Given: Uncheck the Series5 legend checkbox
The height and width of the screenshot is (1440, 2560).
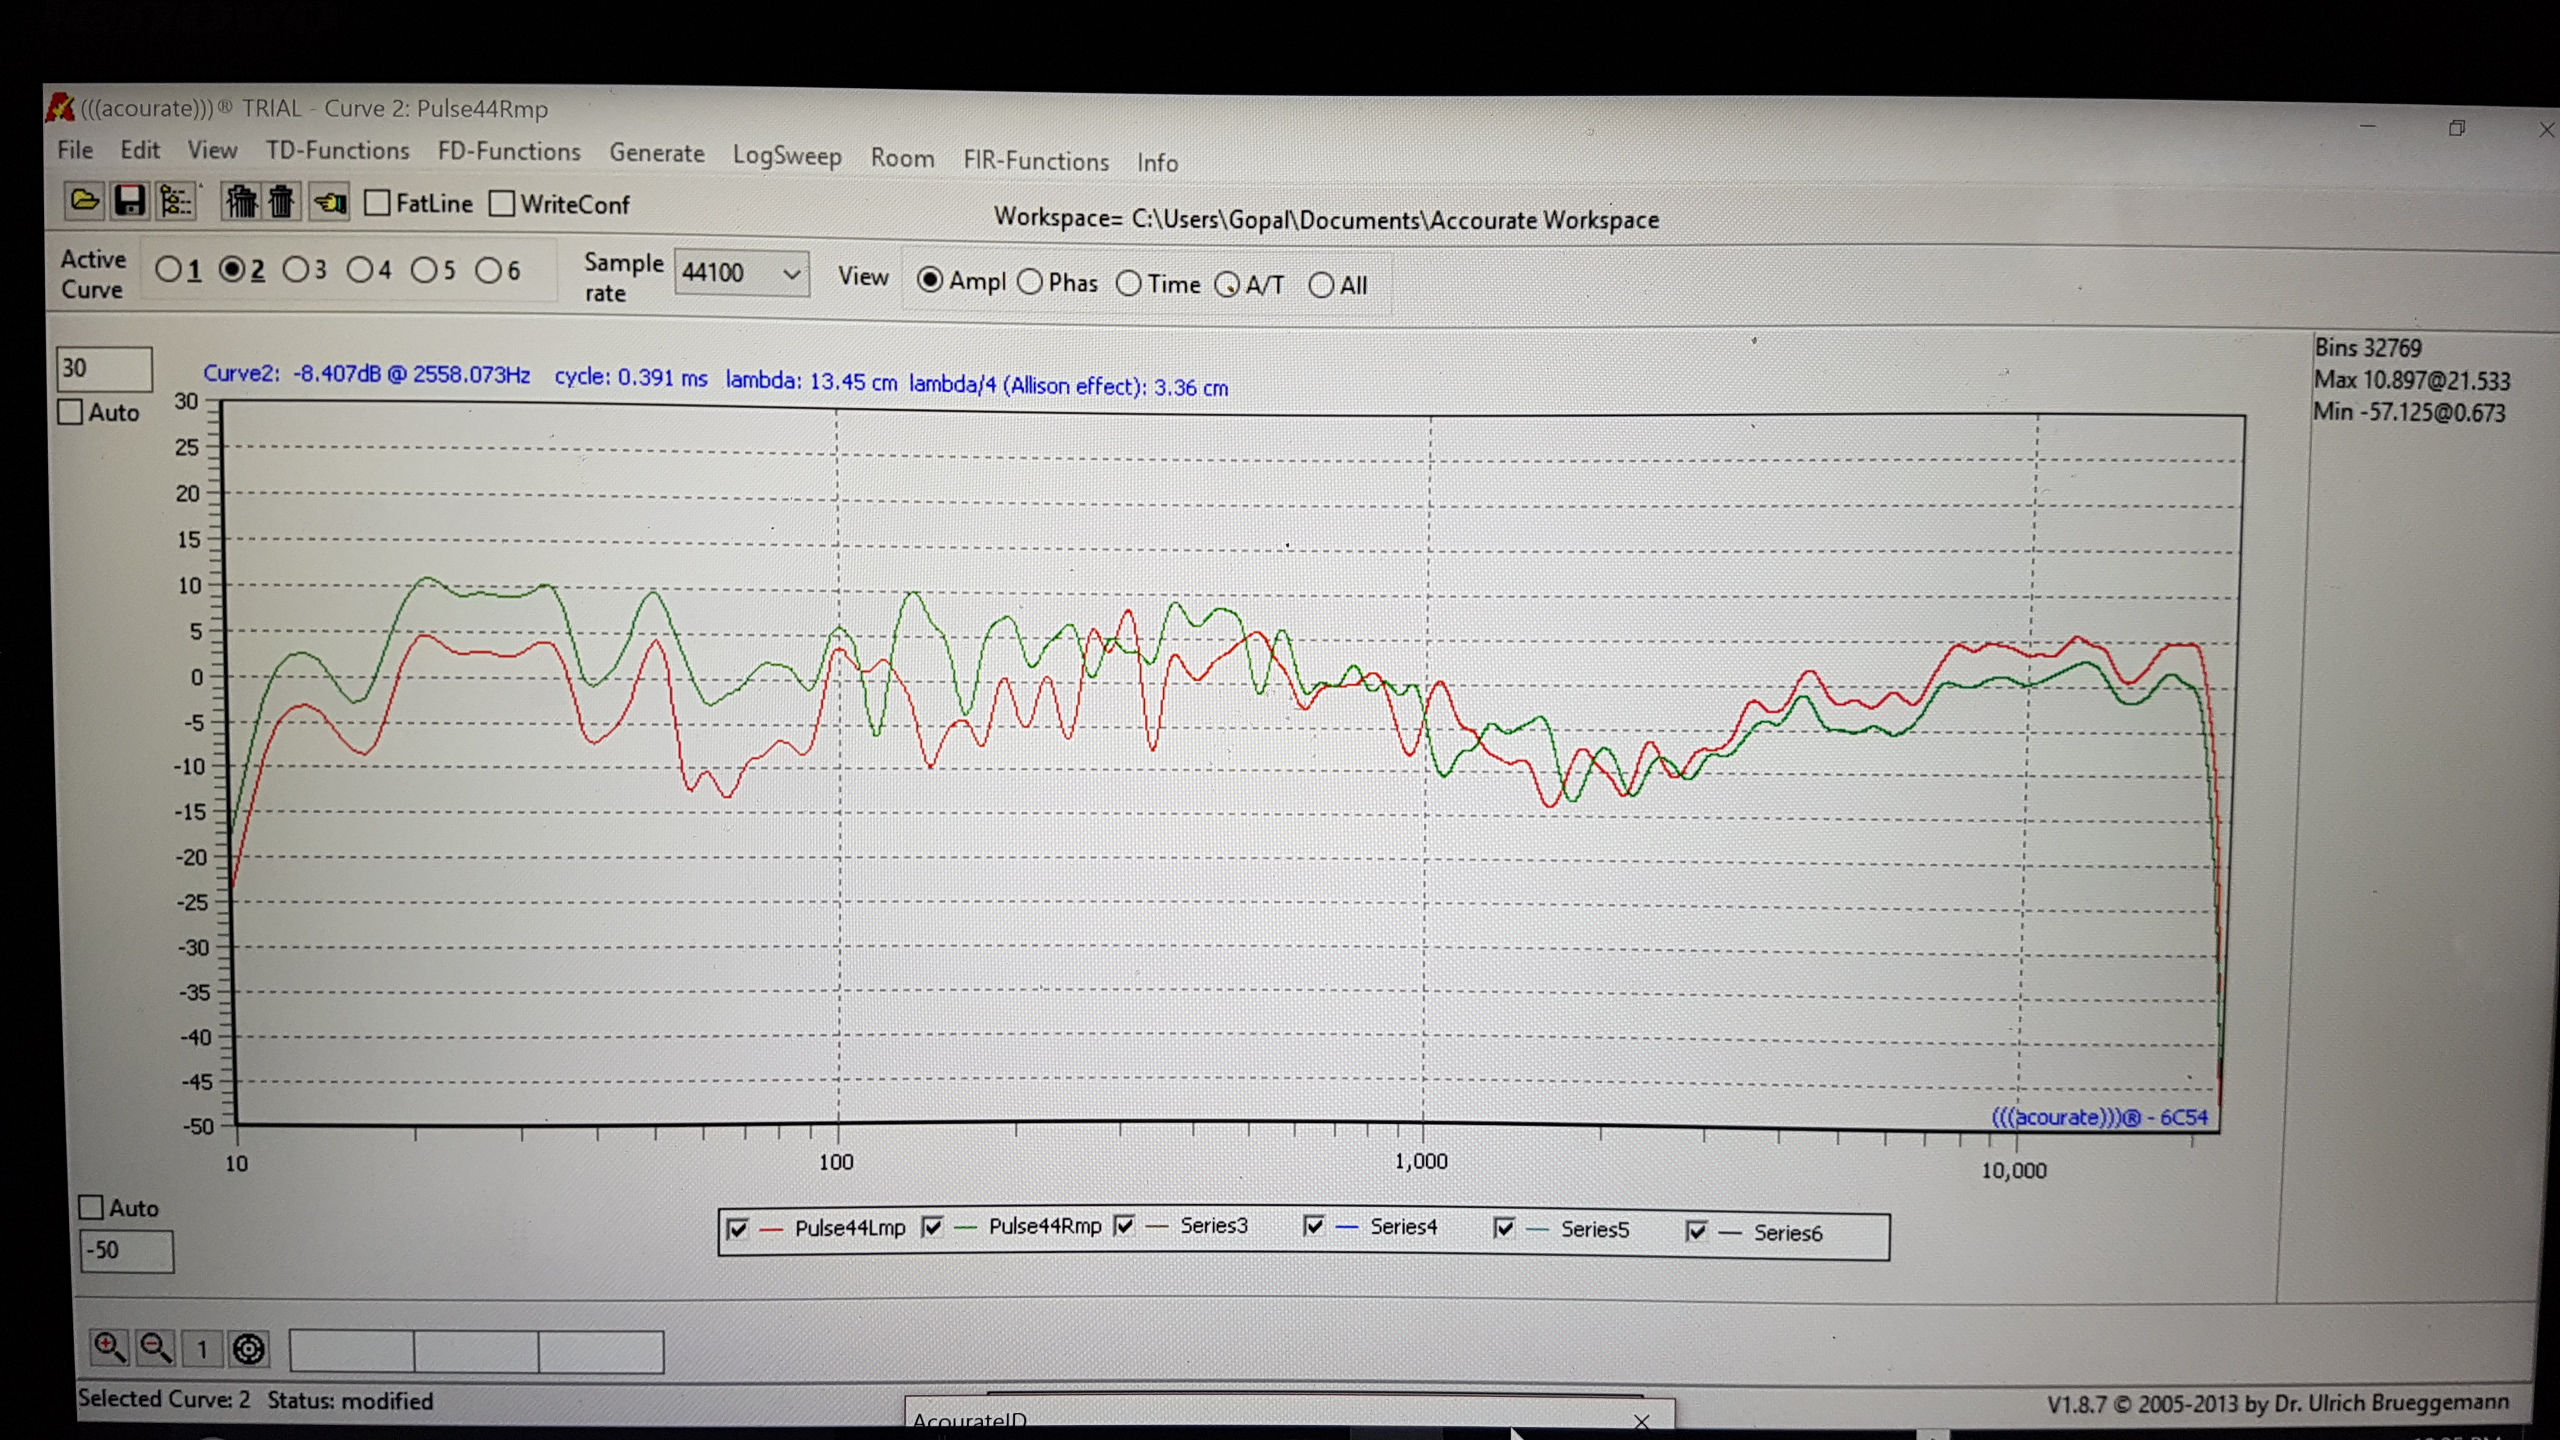Looking at the screenshot, I should click(x=1504, y=1227).
